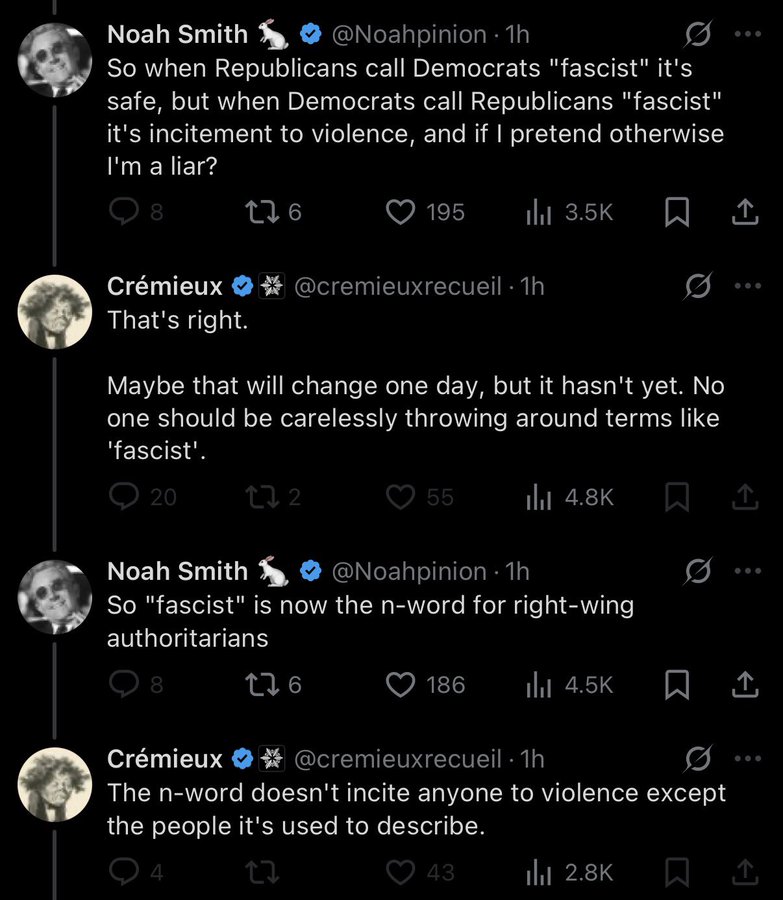Bookmark Noah Smith's first tweet
This screenshot has height=900, width=783.
click(x=677, y=212)
